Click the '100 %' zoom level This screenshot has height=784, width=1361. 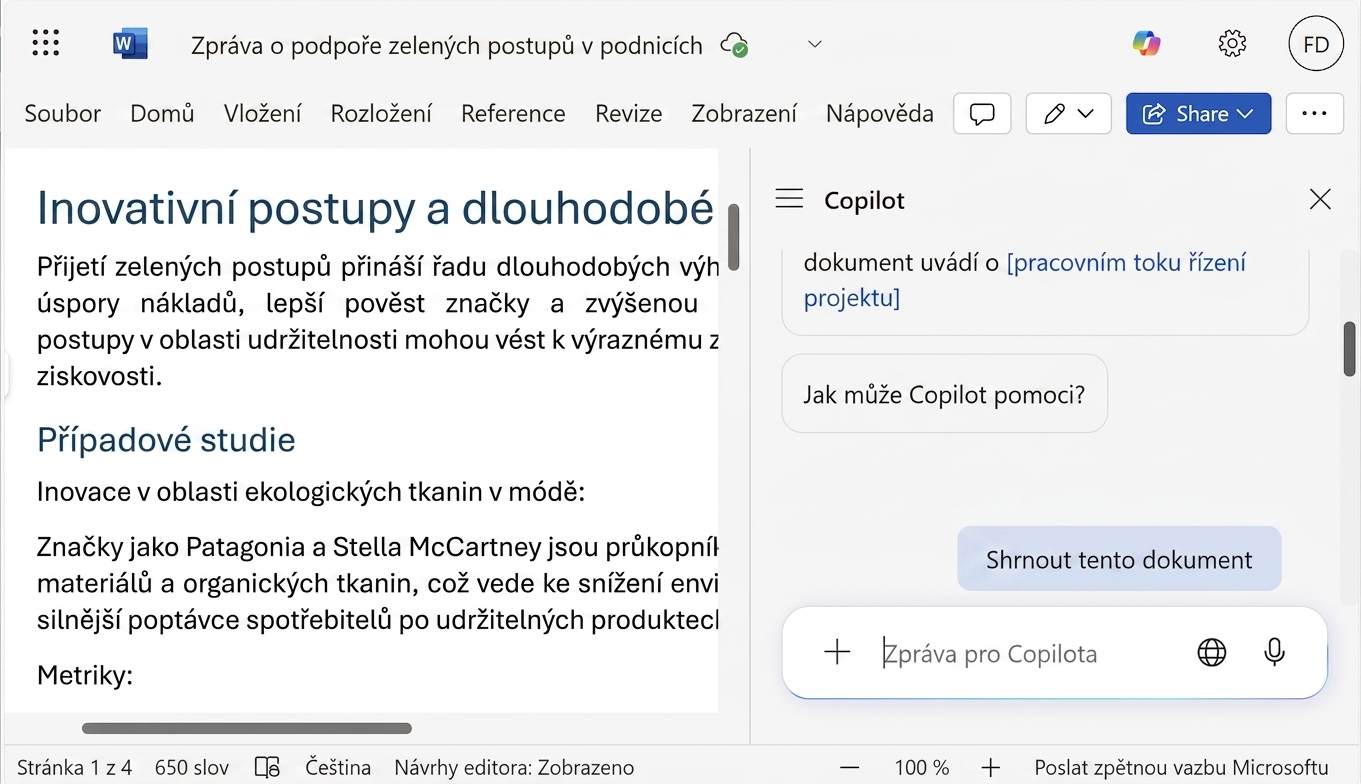tap(921, 767)
